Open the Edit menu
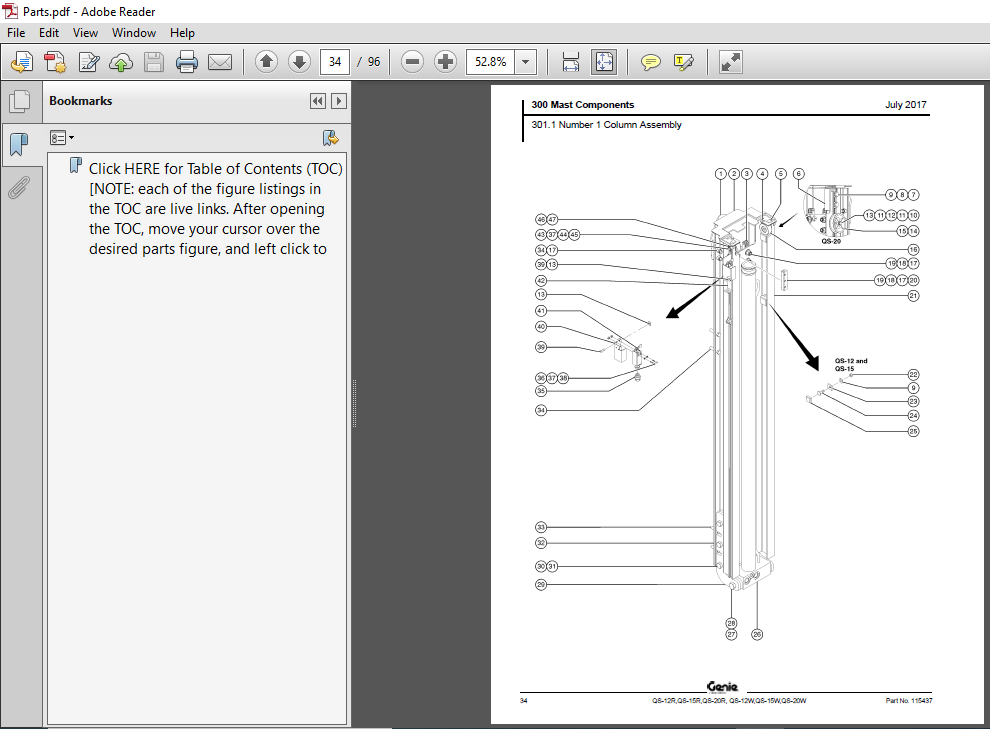990x729 pixels. click(x=49, y=33)
